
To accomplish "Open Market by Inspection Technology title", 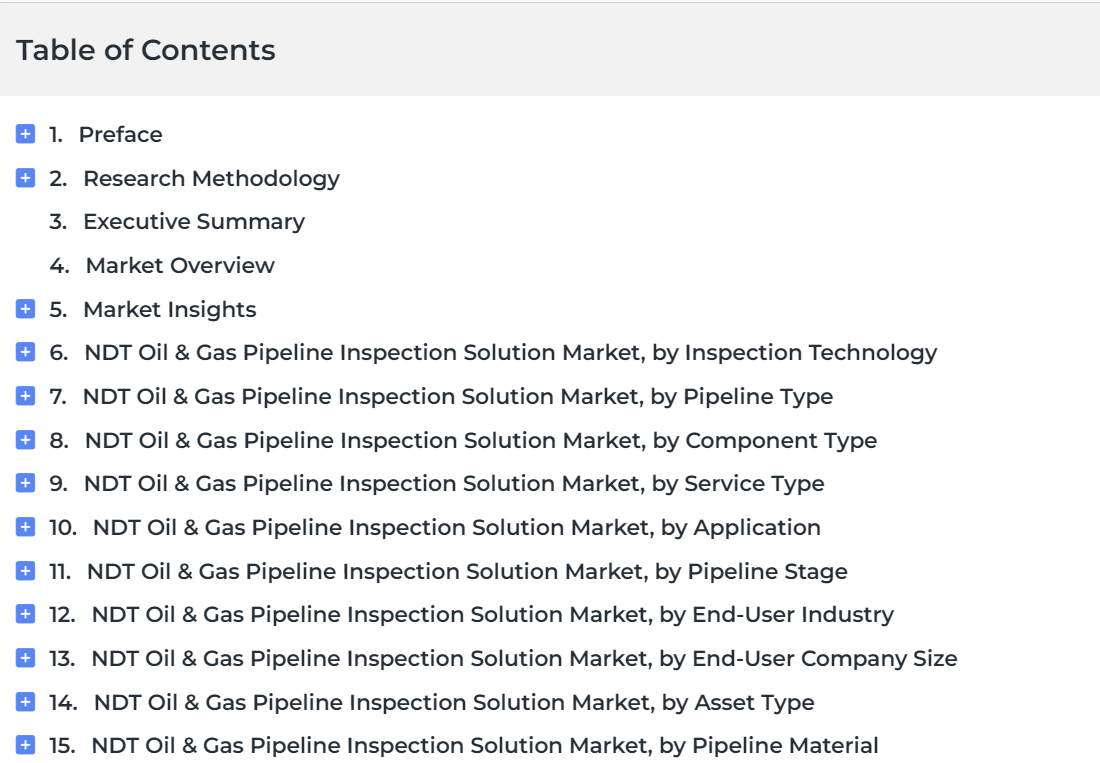I will pyautogui.click(x=511, y=353).
